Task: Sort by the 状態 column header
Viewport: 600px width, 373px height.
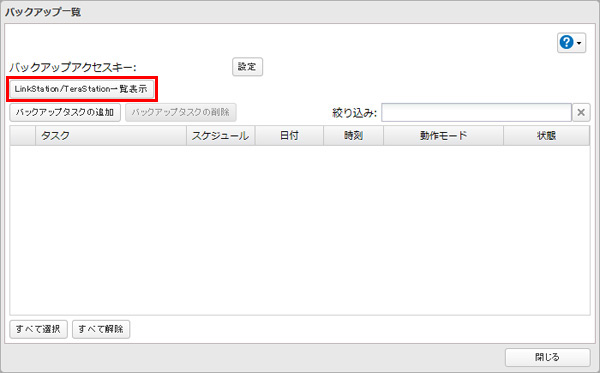Action: [546, 135]
